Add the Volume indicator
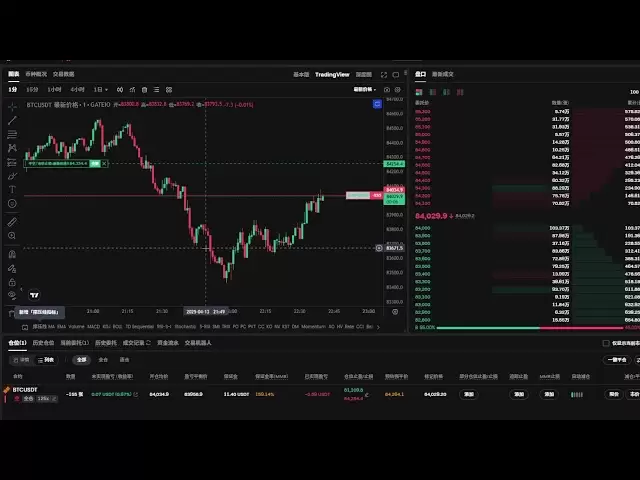 click(76, 327)
